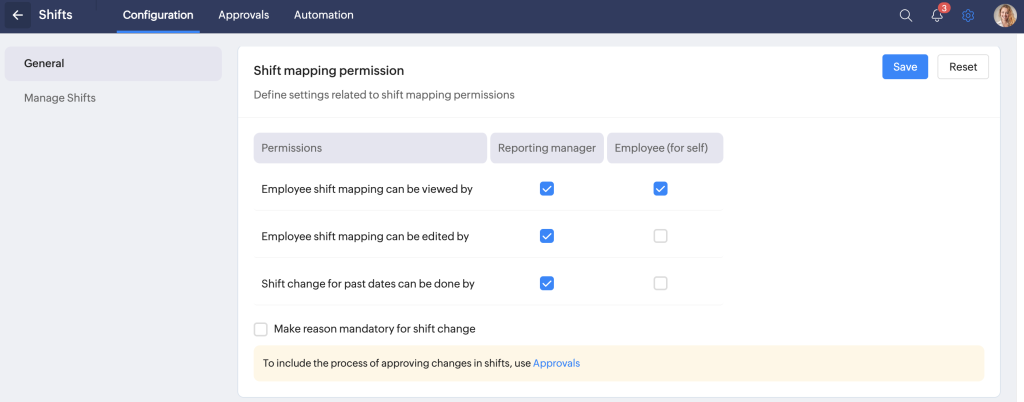Click the Save button
This screenshot has width=1024, height=402.
coord(905,67)
